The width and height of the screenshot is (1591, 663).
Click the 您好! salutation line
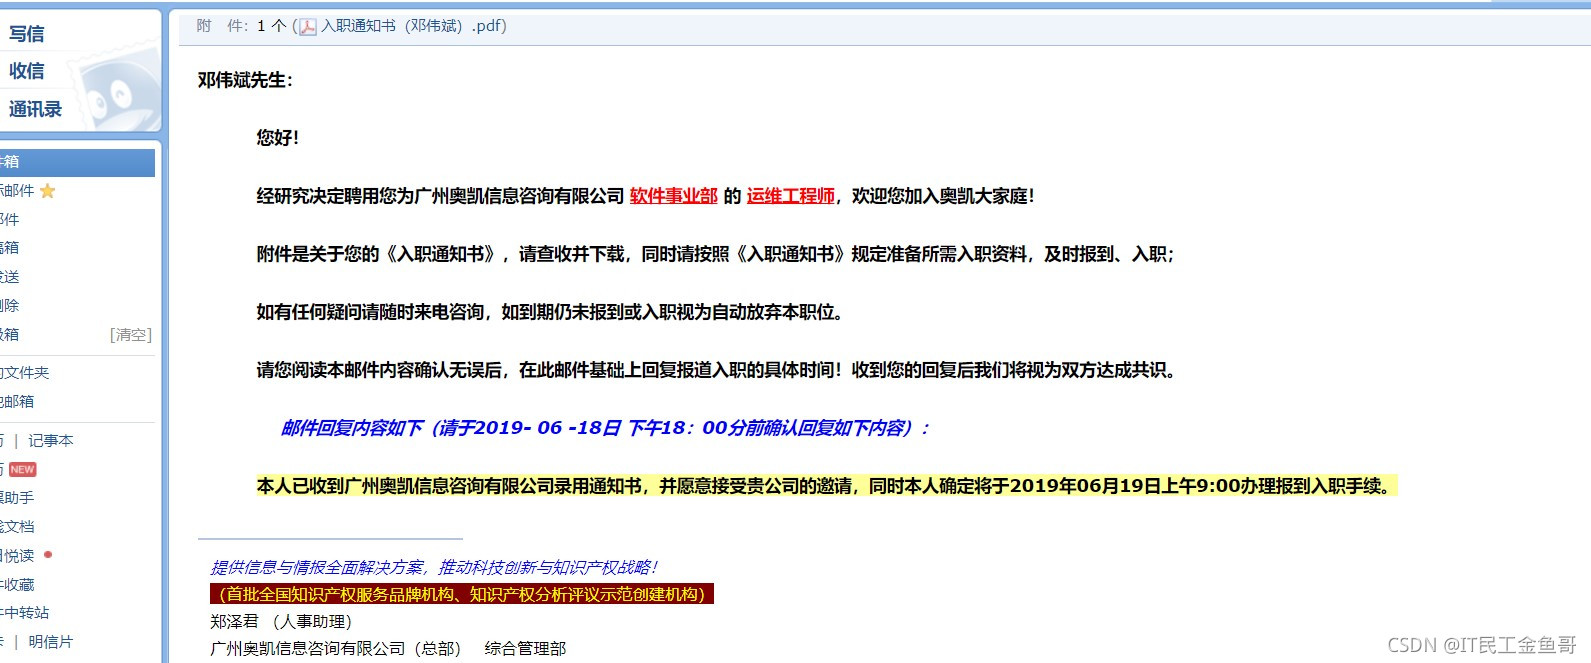coord(278,138)
